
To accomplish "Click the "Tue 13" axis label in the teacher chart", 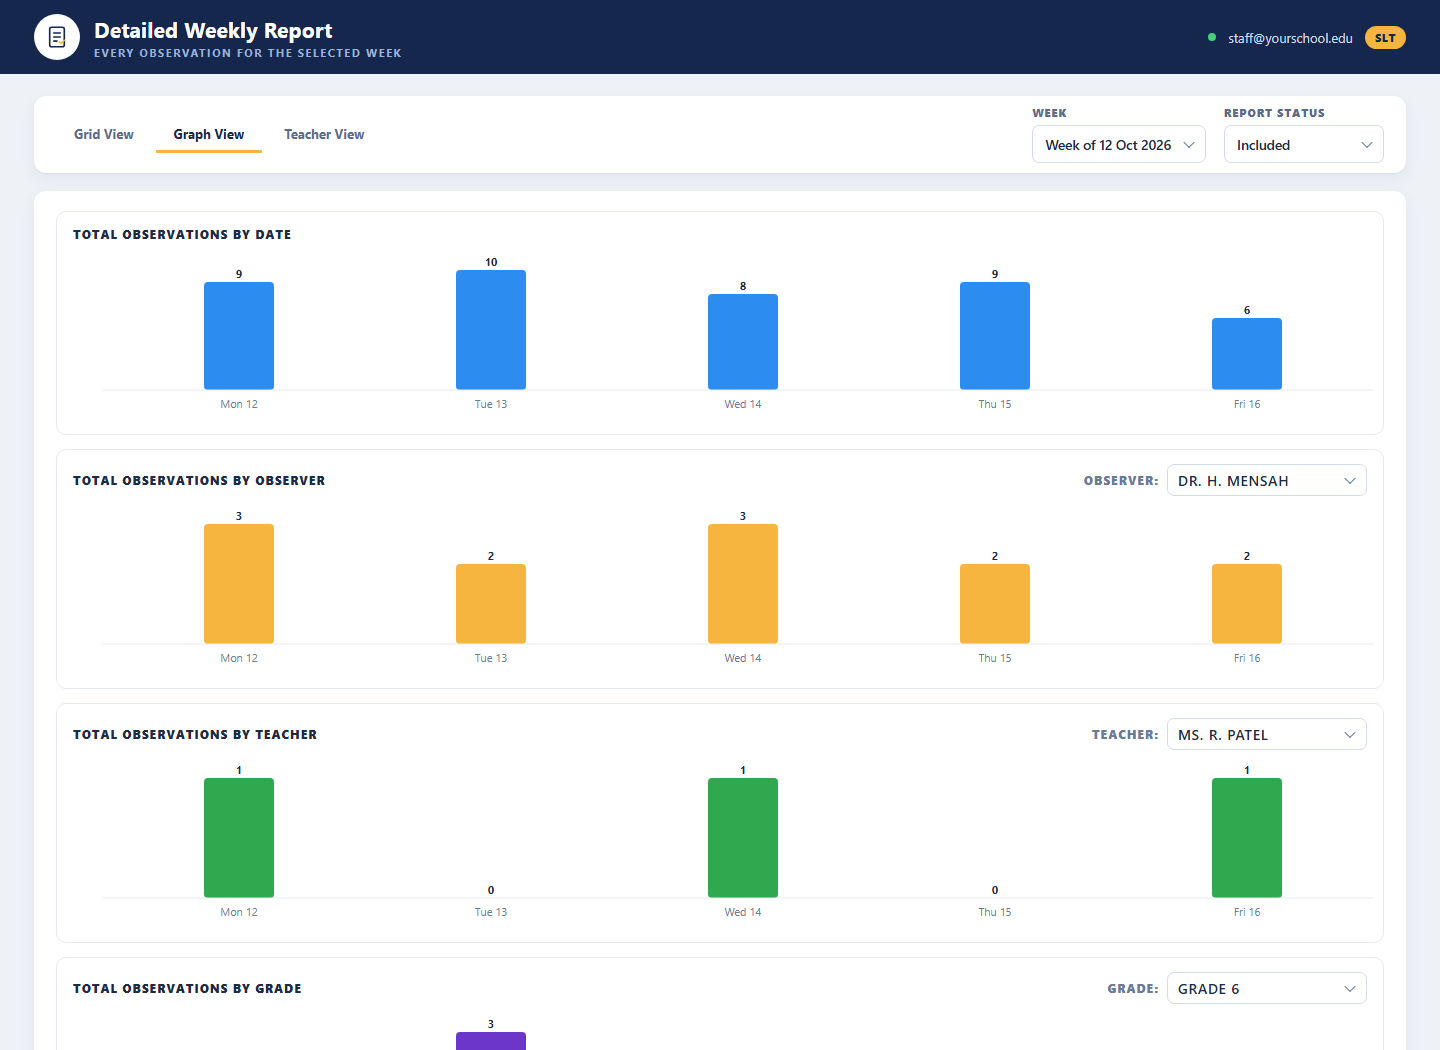I will pyautogui.click(x=491, y=912).
